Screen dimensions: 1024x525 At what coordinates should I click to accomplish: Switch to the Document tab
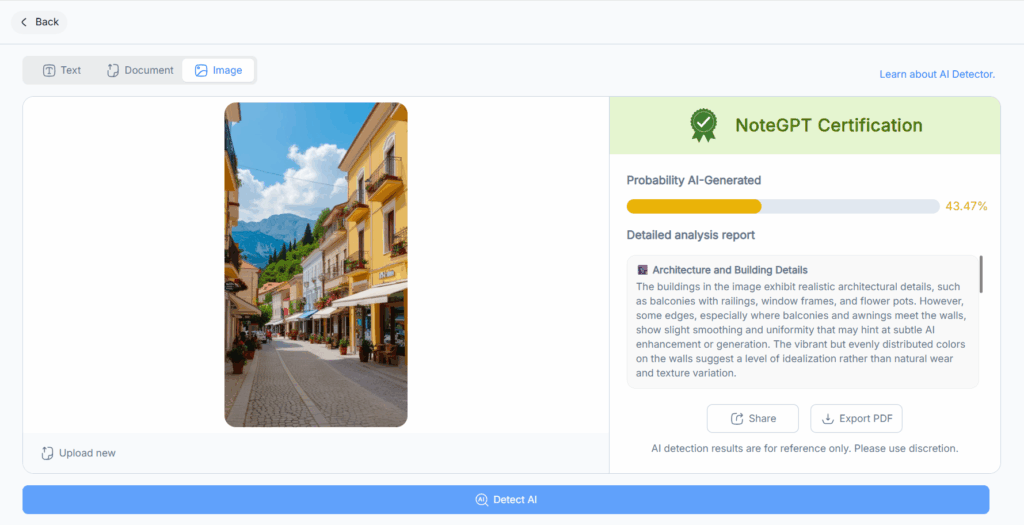click(x=140, y=70)
